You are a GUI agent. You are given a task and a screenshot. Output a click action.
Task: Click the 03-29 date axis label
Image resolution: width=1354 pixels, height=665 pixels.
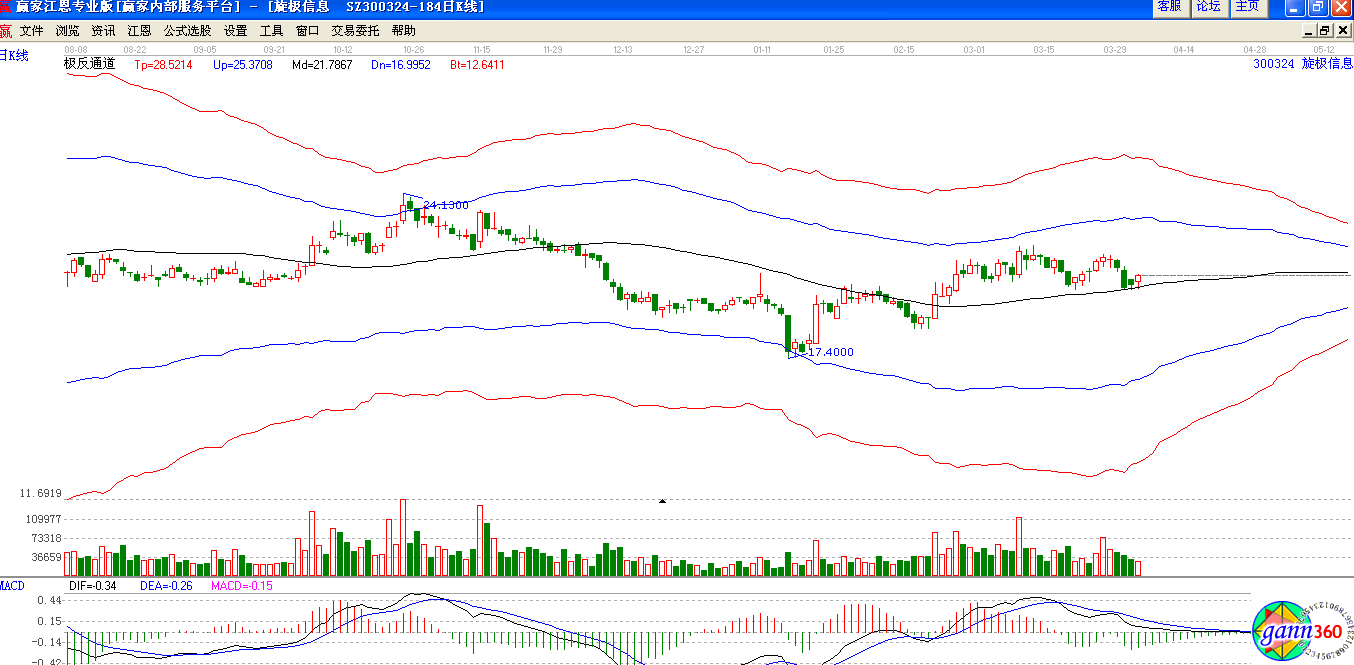(1115, 48)
